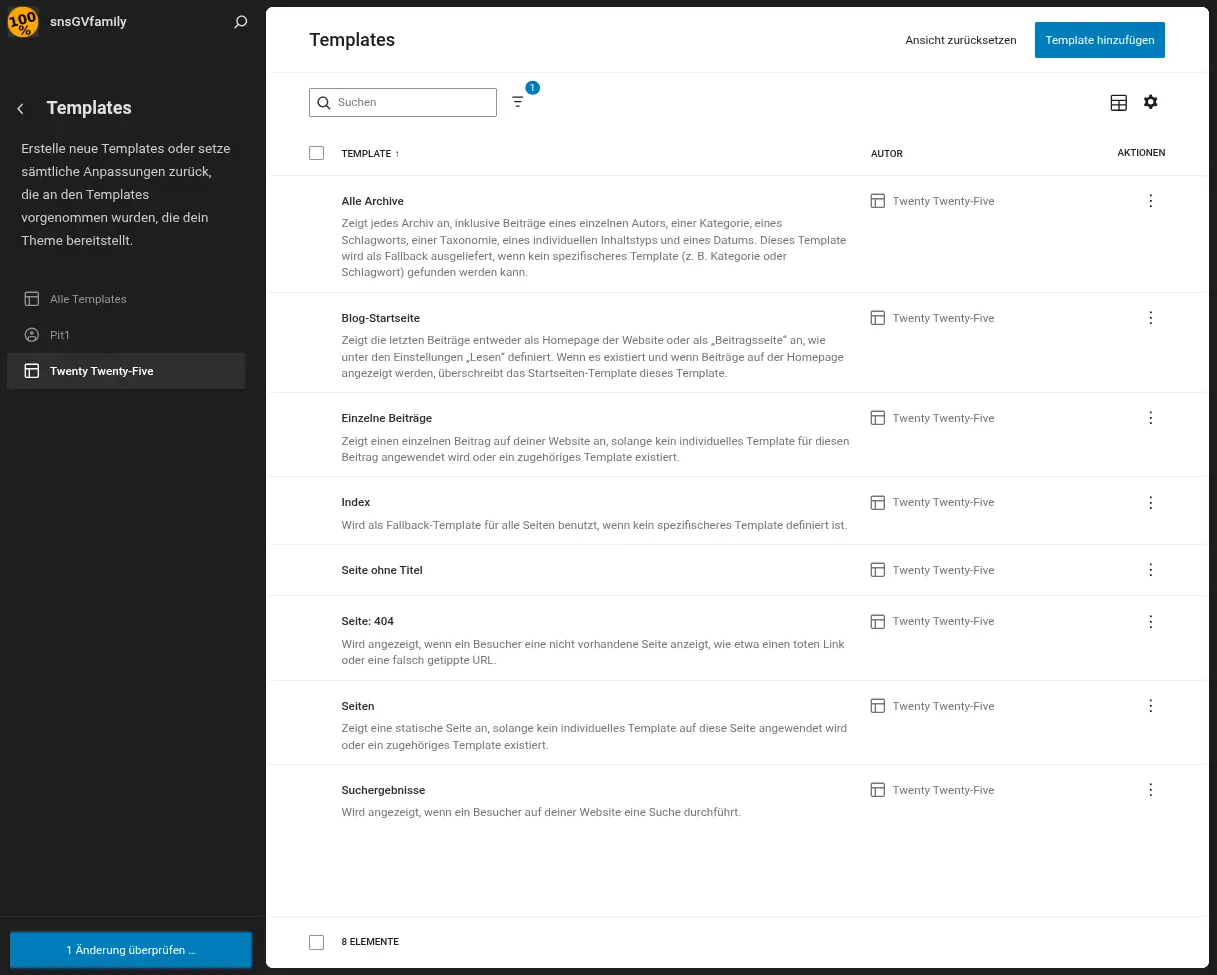Select Twenty Twenty-Five in sidebar
1217x975 pixels.
(126, 371)
